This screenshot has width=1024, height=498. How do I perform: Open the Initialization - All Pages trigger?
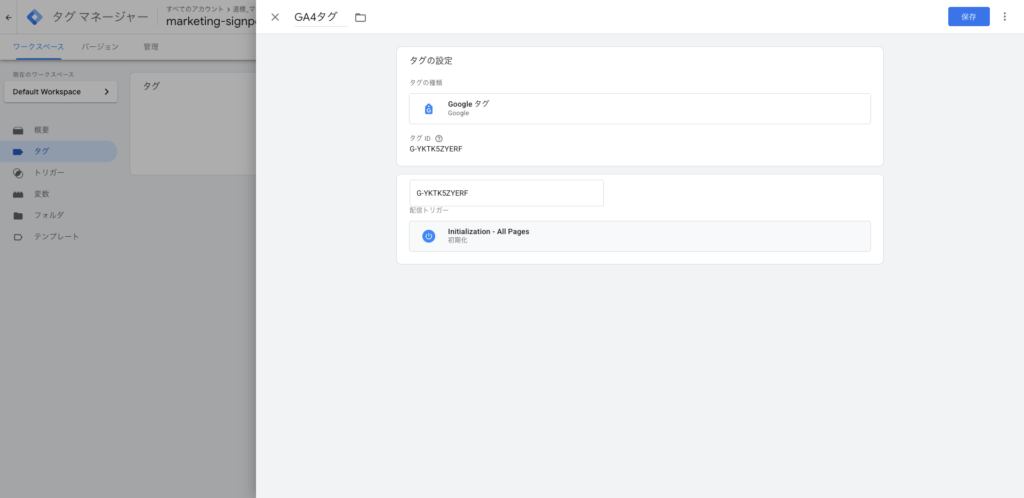click(639, 236)
